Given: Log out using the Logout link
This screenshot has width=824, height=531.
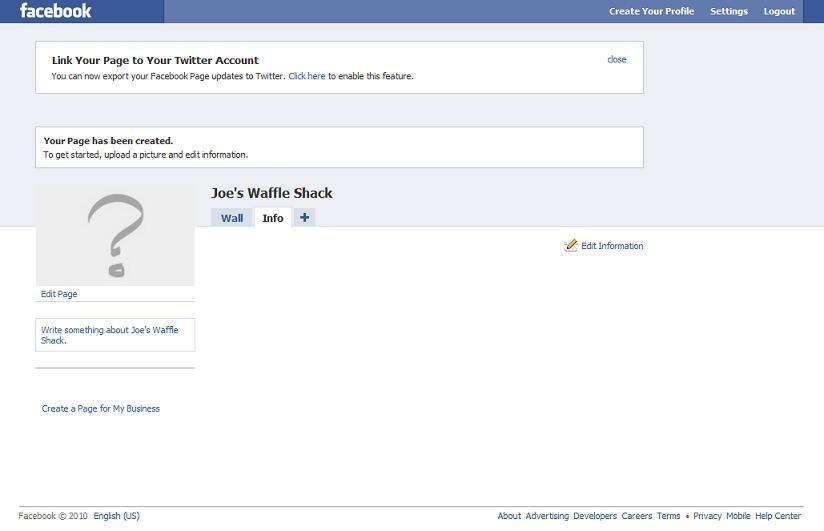Looking at the screenshot, I should tap(779, 11).
